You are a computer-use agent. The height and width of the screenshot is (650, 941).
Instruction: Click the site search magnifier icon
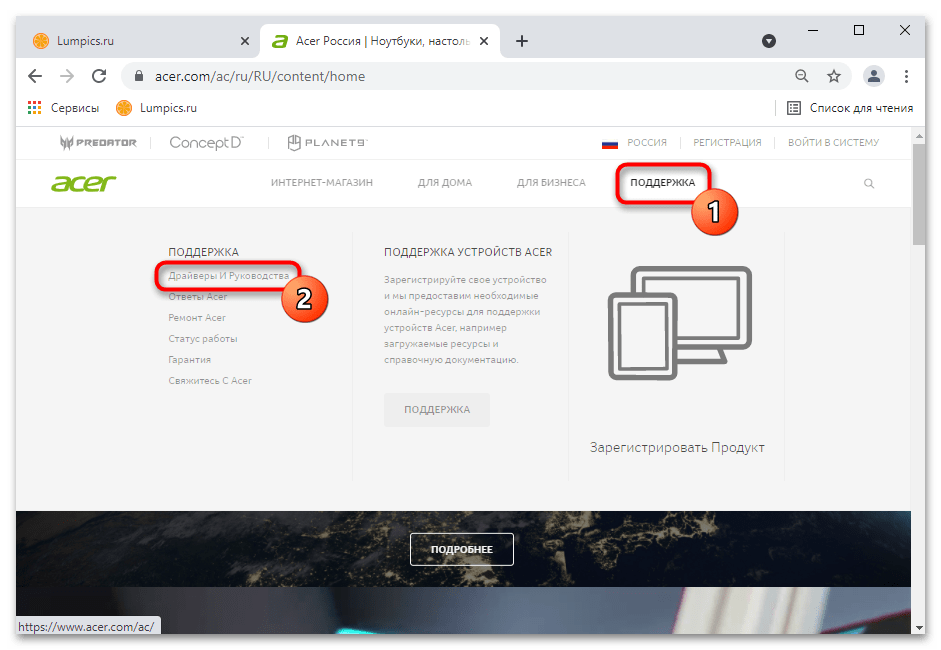869,184
